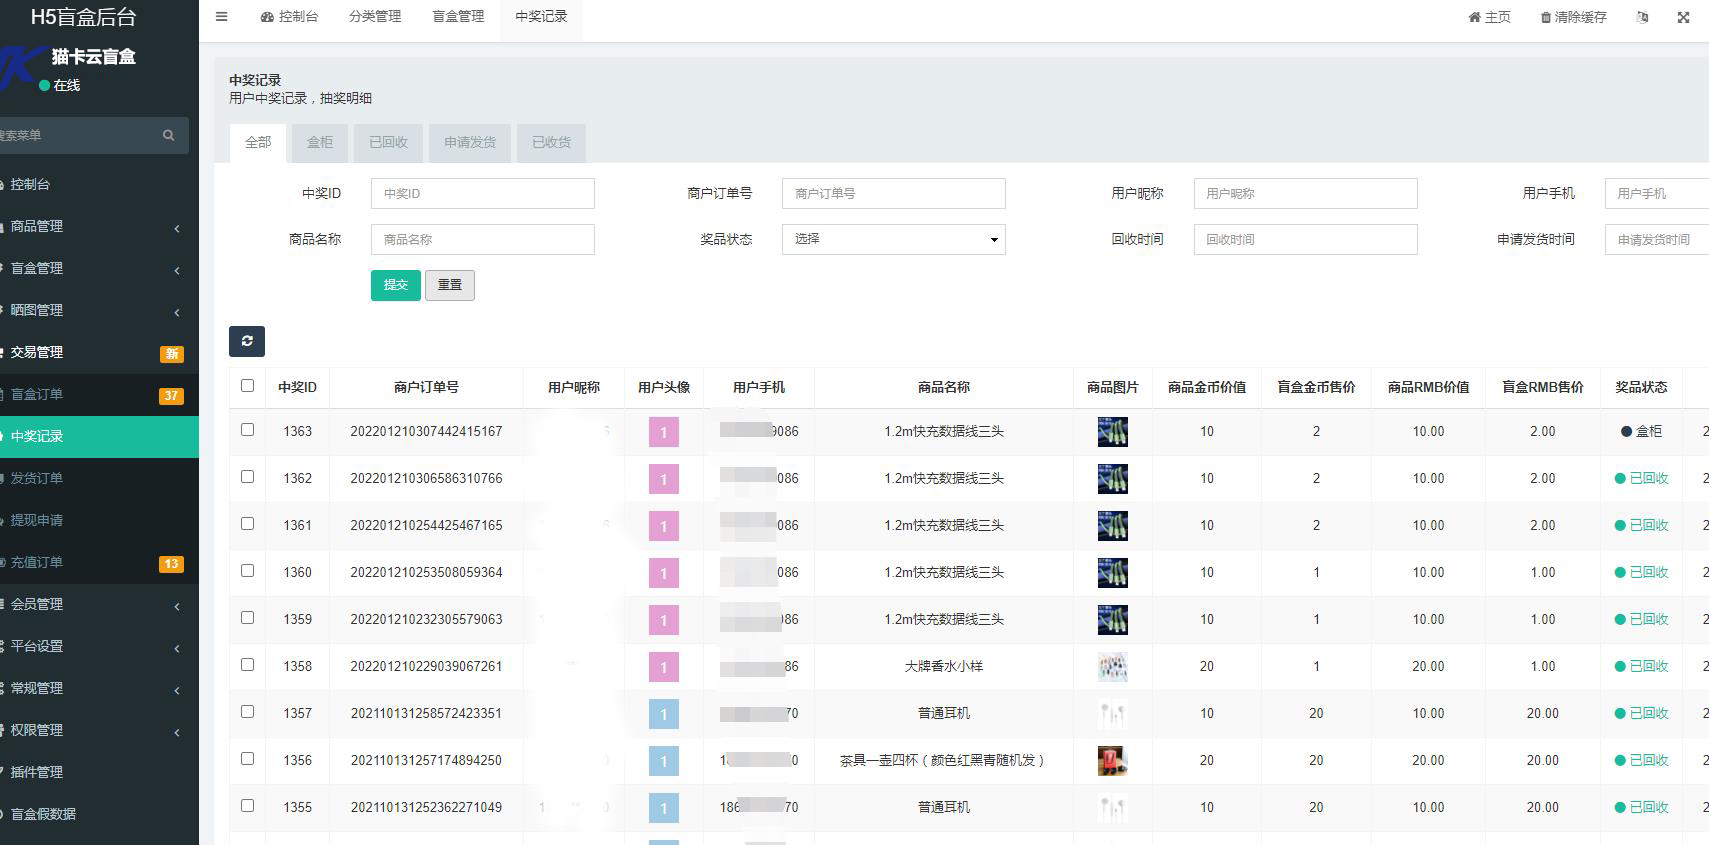Viewport: 1709px width, 845px height.
Task: Select the header select-all checkbox
Action: pos(247,385)
